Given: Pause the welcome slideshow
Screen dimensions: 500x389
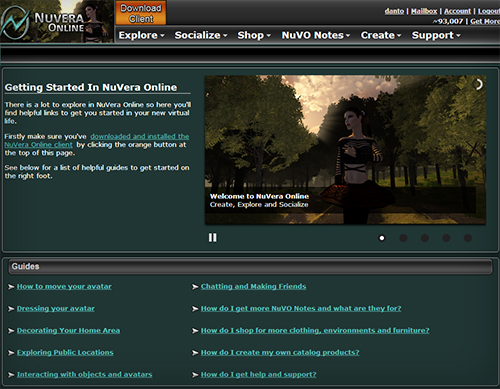Looking at the screenshot, I should 212,238.
